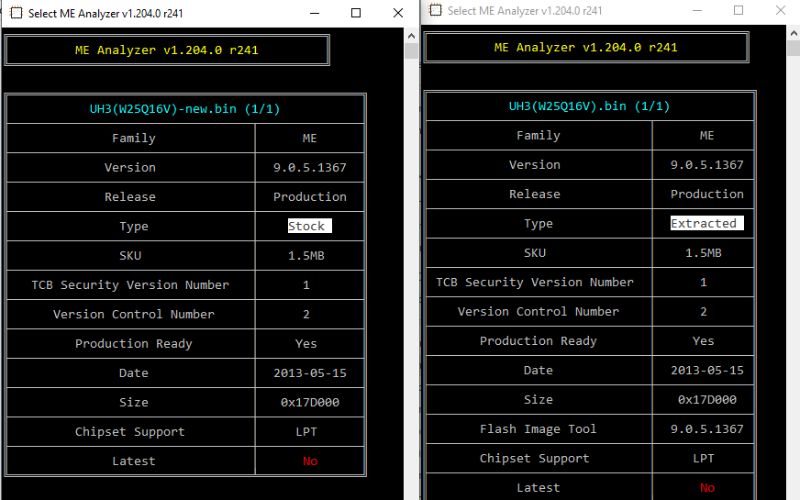Click highlighted 'Stock' type value
Screen dimensions: 800x500
[310, 226]
